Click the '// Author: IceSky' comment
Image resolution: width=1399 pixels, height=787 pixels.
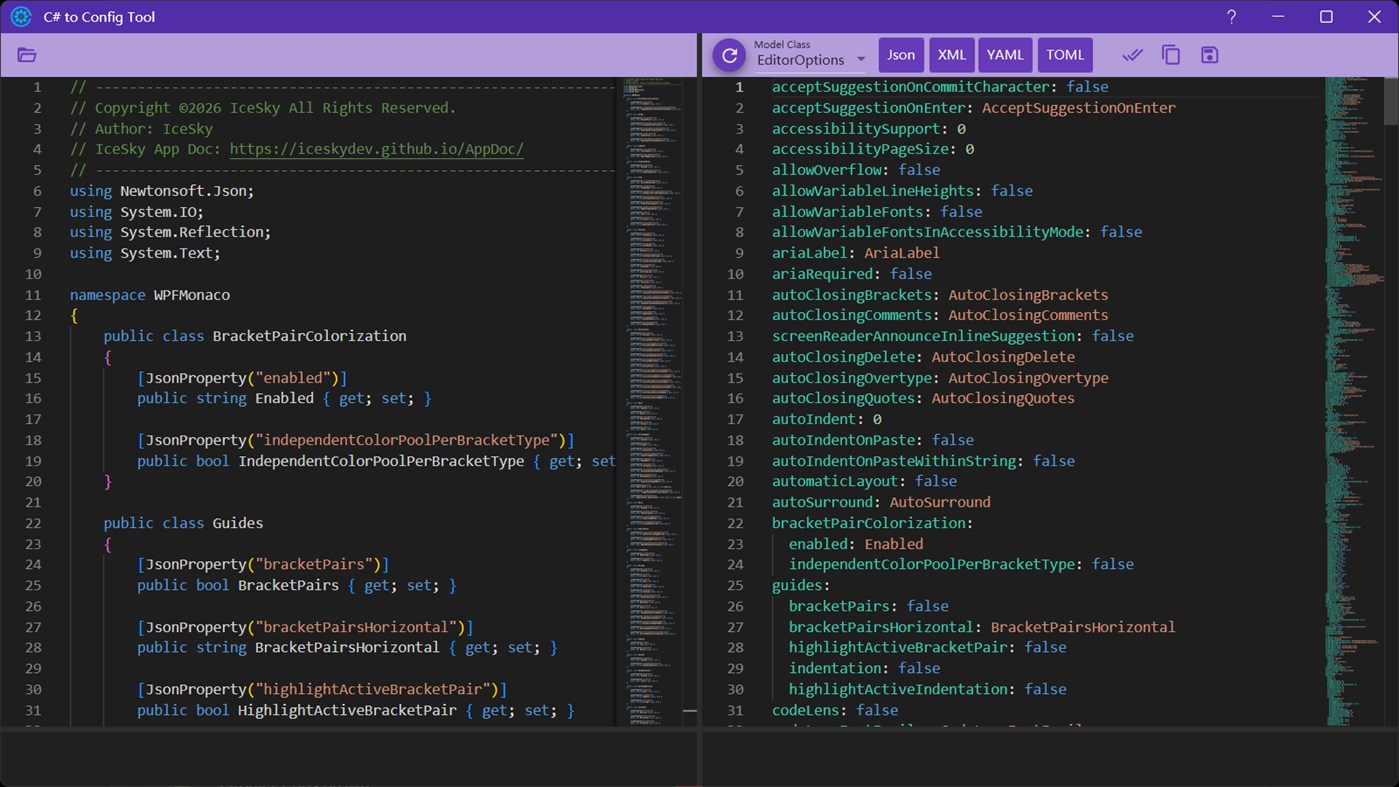tap(141, 129)
